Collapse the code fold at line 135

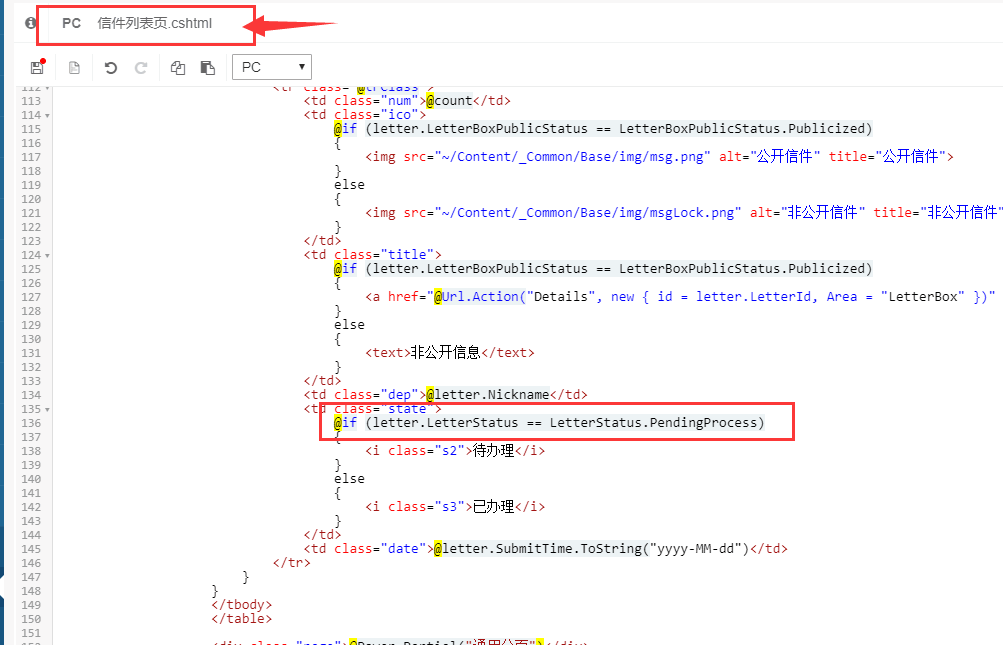click(46, 409)
